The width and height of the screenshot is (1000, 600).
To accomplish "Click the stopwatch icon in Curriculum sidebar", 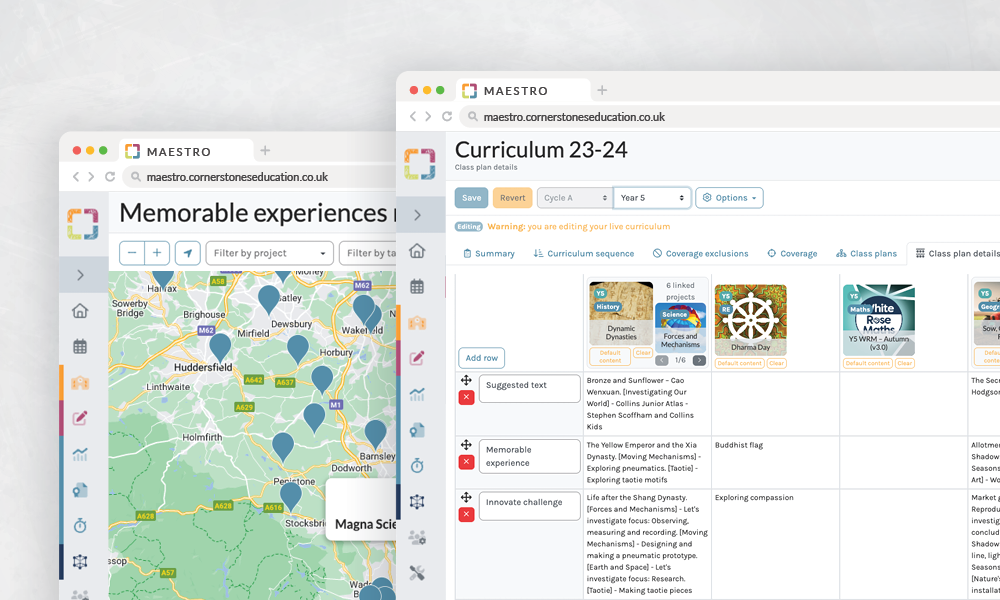I will click(417, 466).
